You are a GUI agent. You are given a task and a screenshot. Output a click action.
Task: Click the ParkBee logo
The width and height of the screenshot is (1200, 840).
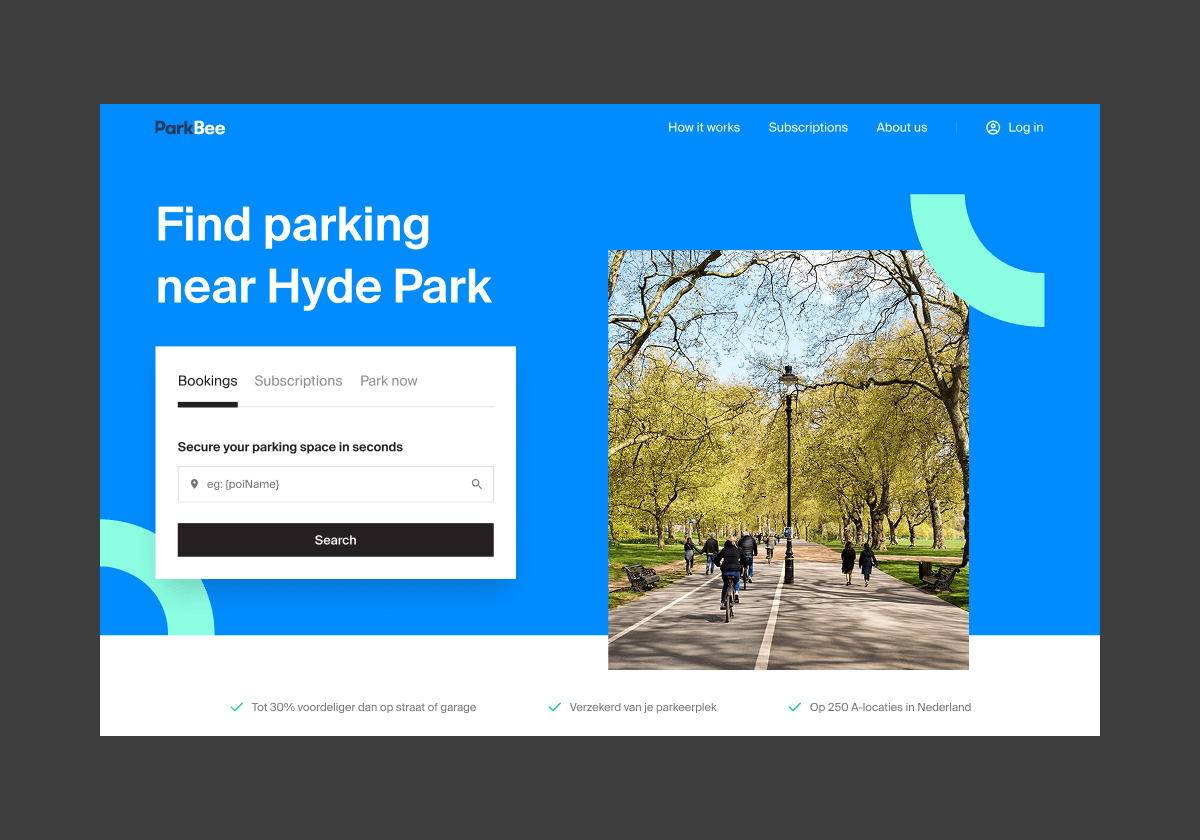tap(190, 128)
